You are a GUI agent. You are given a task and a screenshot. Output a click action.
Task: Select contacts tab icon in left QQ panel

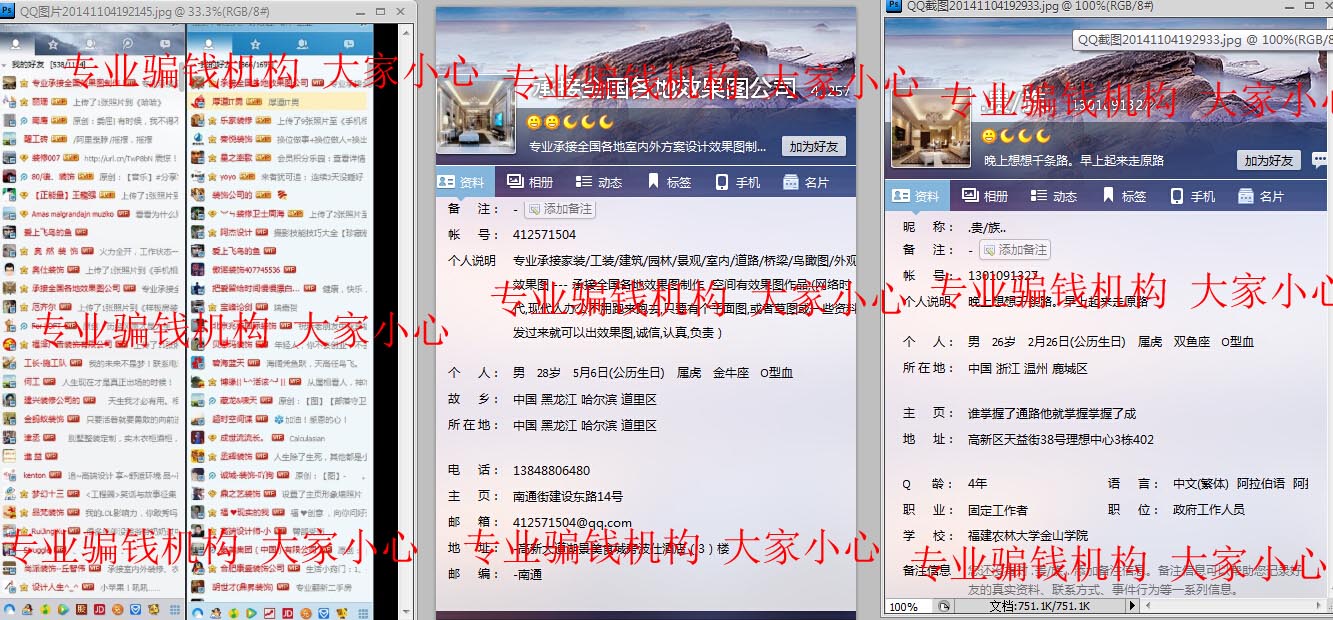[x=16, y=45]
